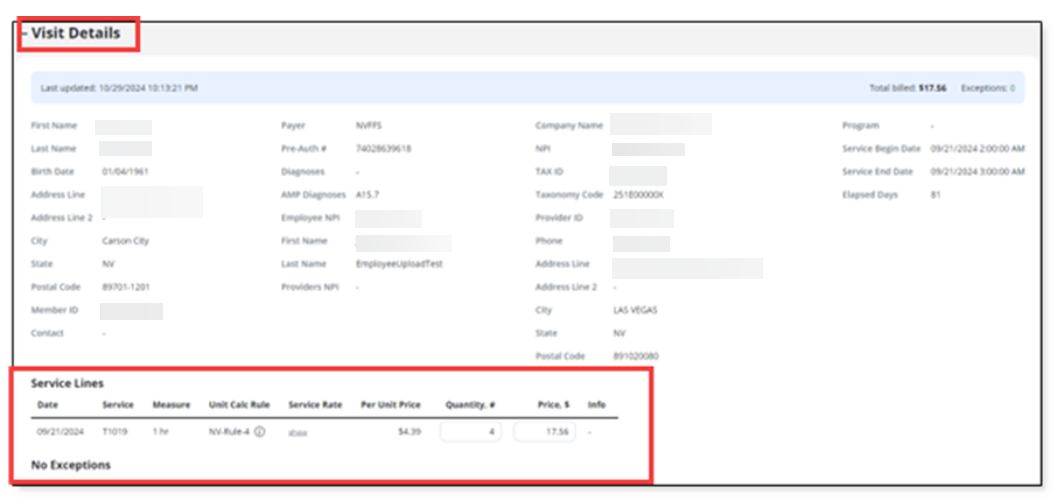Click the NV-Rule-4 info icon
Image resolution: width=1057 pixels, height=504 pixels.
[259, 432]
